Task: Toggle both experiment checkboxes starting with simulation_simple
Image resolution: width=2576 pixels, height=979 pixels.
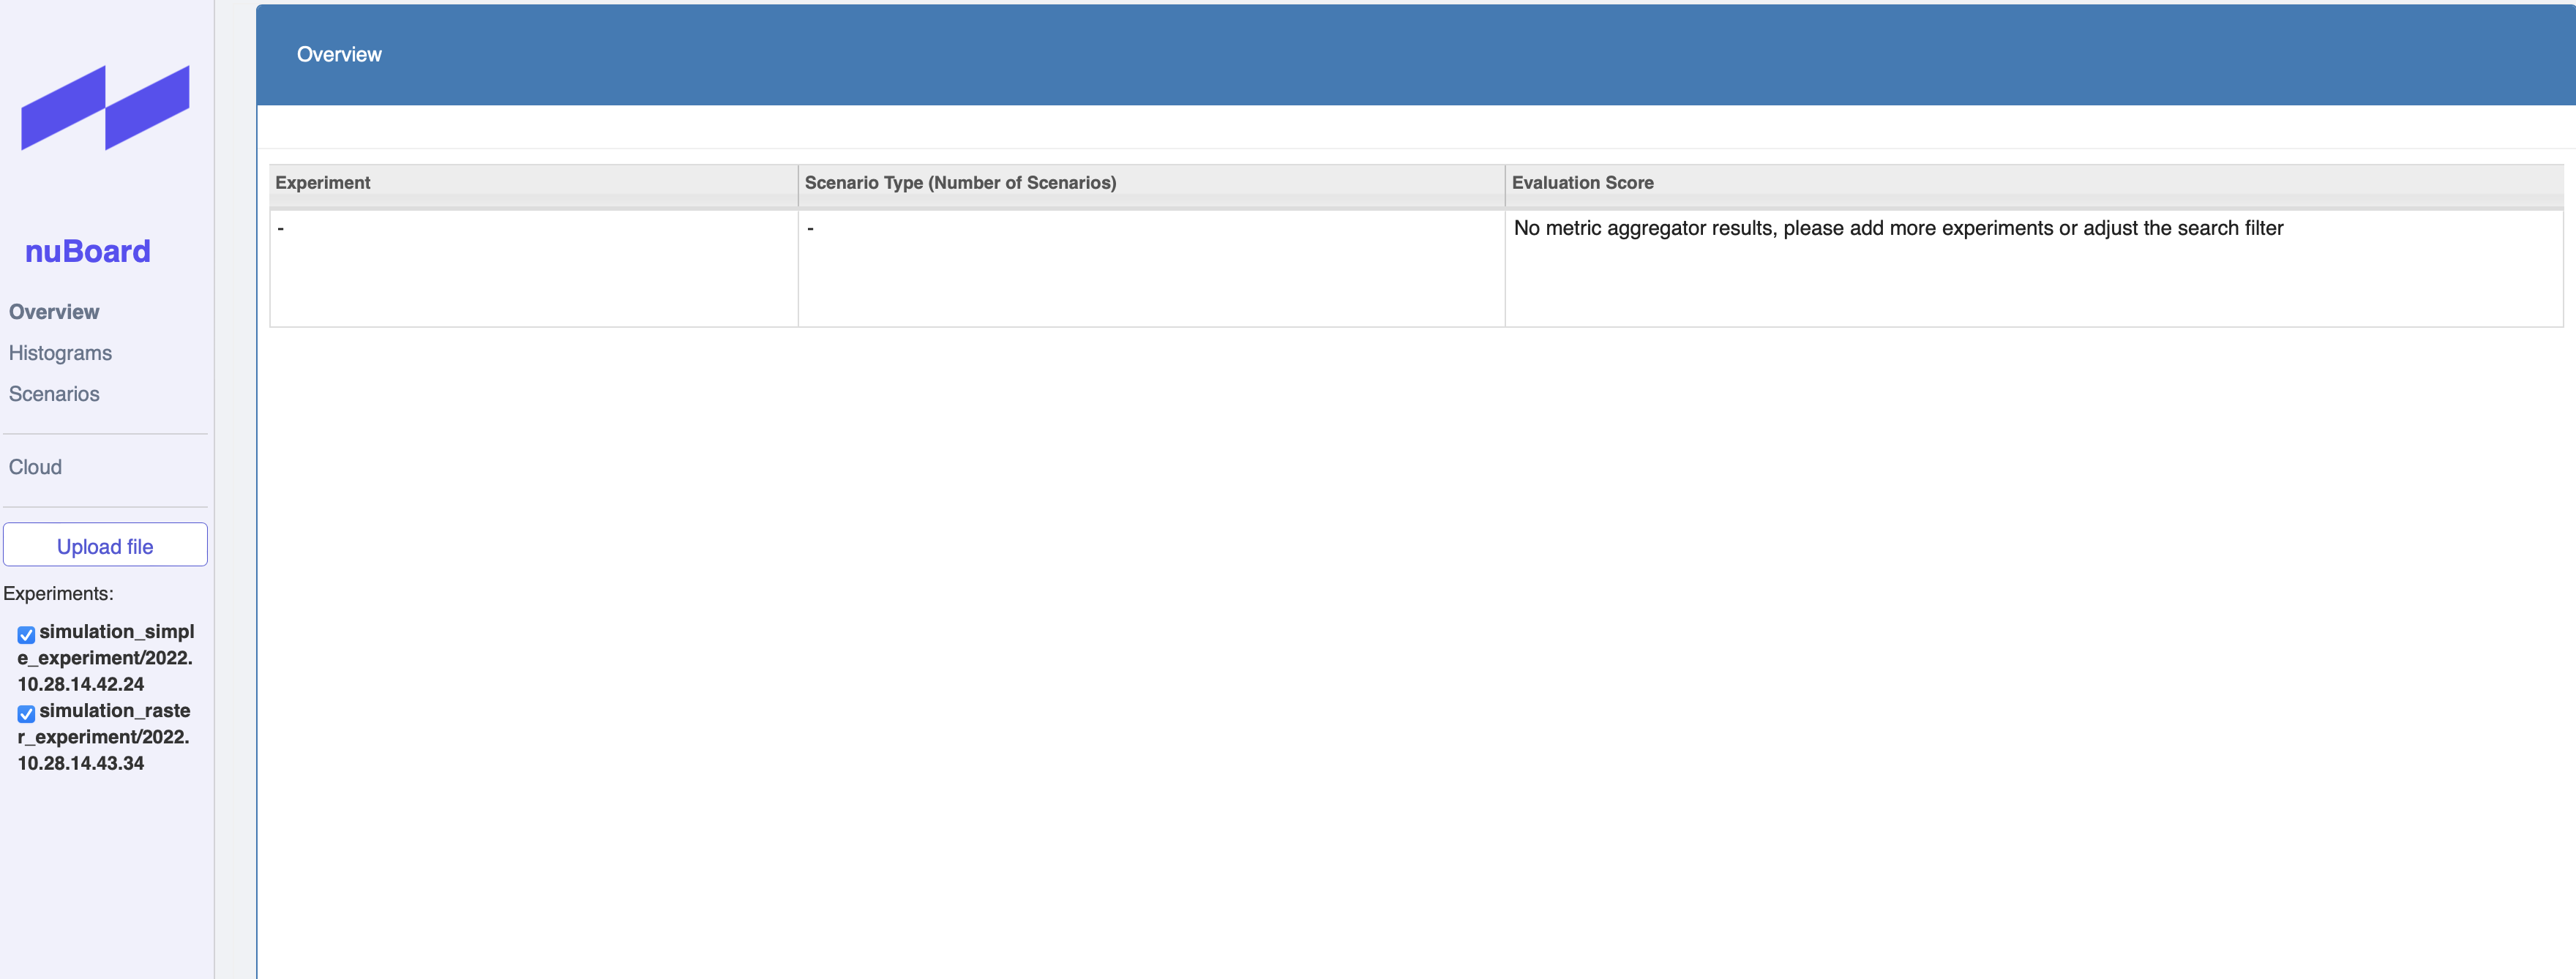Action: click(25, 633)
